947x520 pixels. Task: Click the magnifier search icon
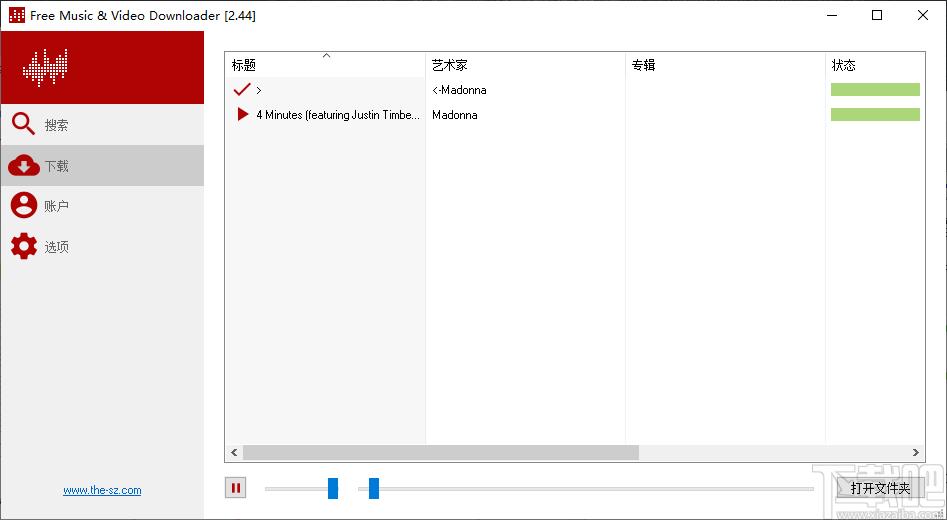coord(24,124)
